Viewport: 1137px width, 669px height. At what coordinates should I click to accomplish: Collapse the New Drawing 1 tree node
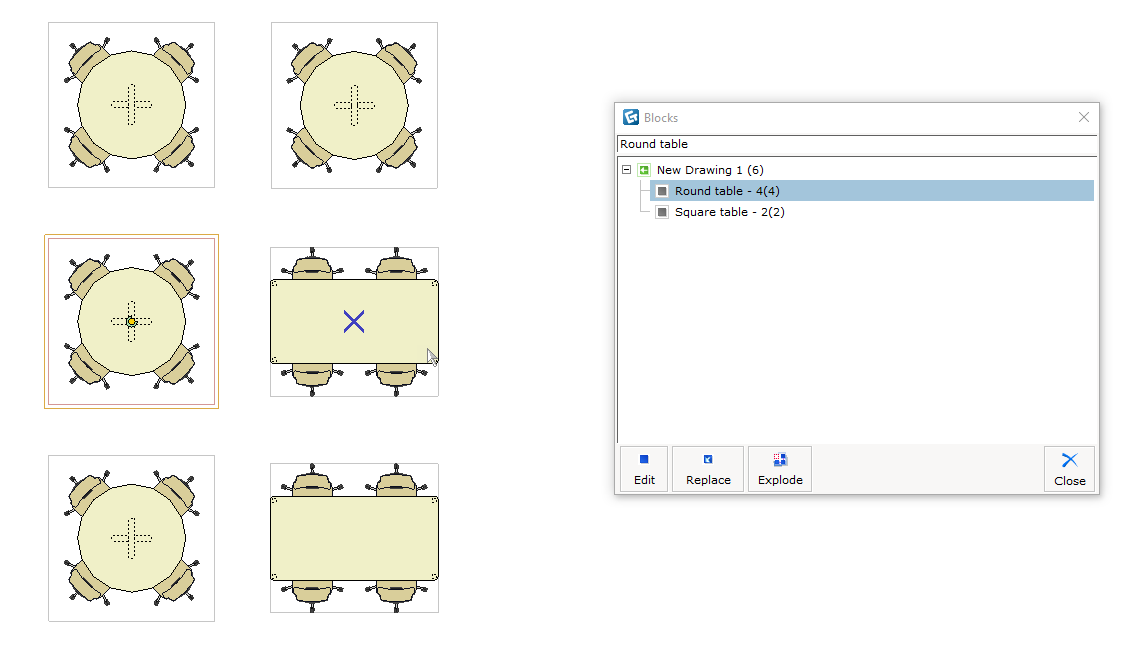point(627,170)
